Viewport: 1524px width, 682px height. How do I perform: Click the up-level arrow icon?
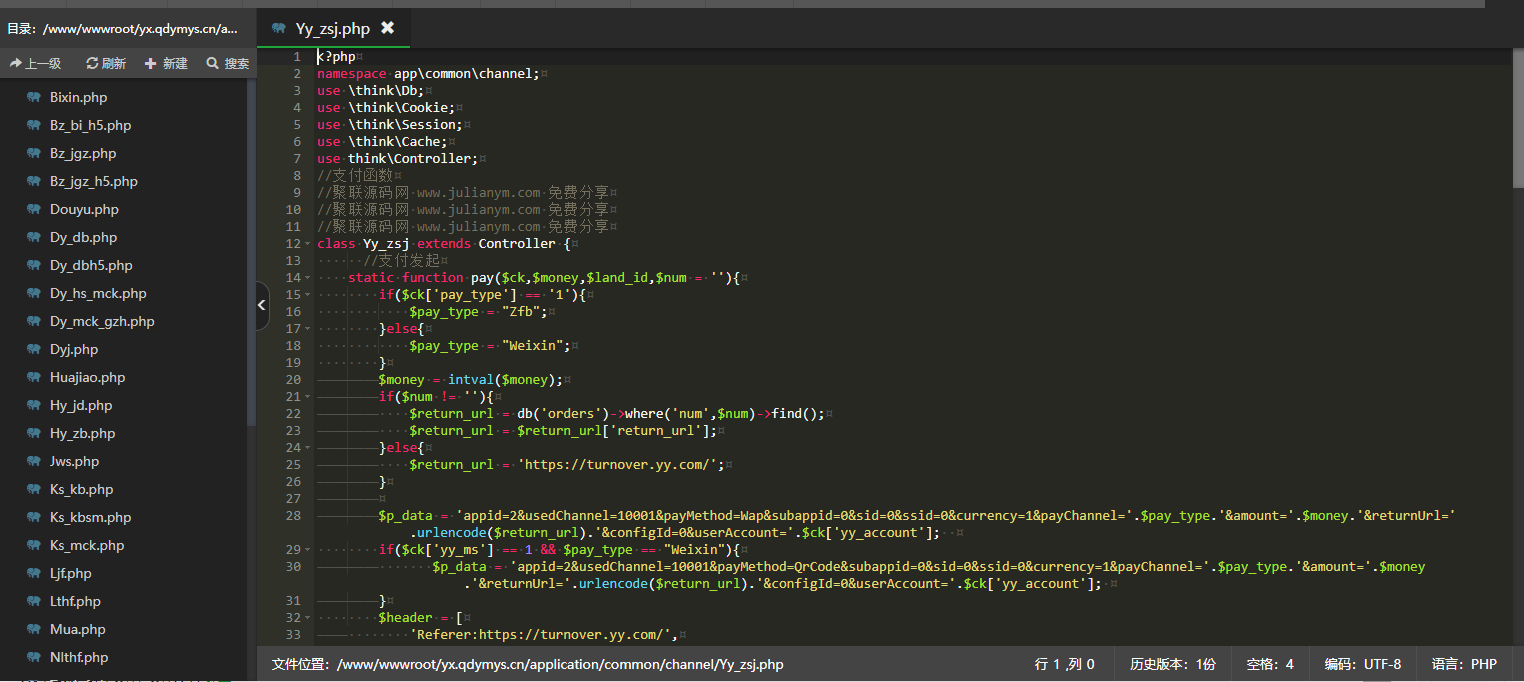pyautogui.click(x=16, y=63)
